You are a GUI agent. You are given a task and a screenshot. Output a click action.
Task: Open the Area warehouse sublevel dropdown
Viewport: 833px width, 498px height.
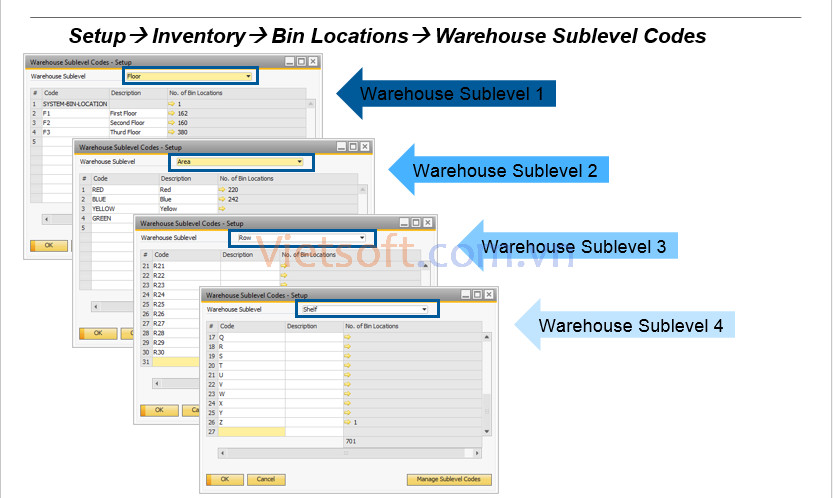click(298, 161)
